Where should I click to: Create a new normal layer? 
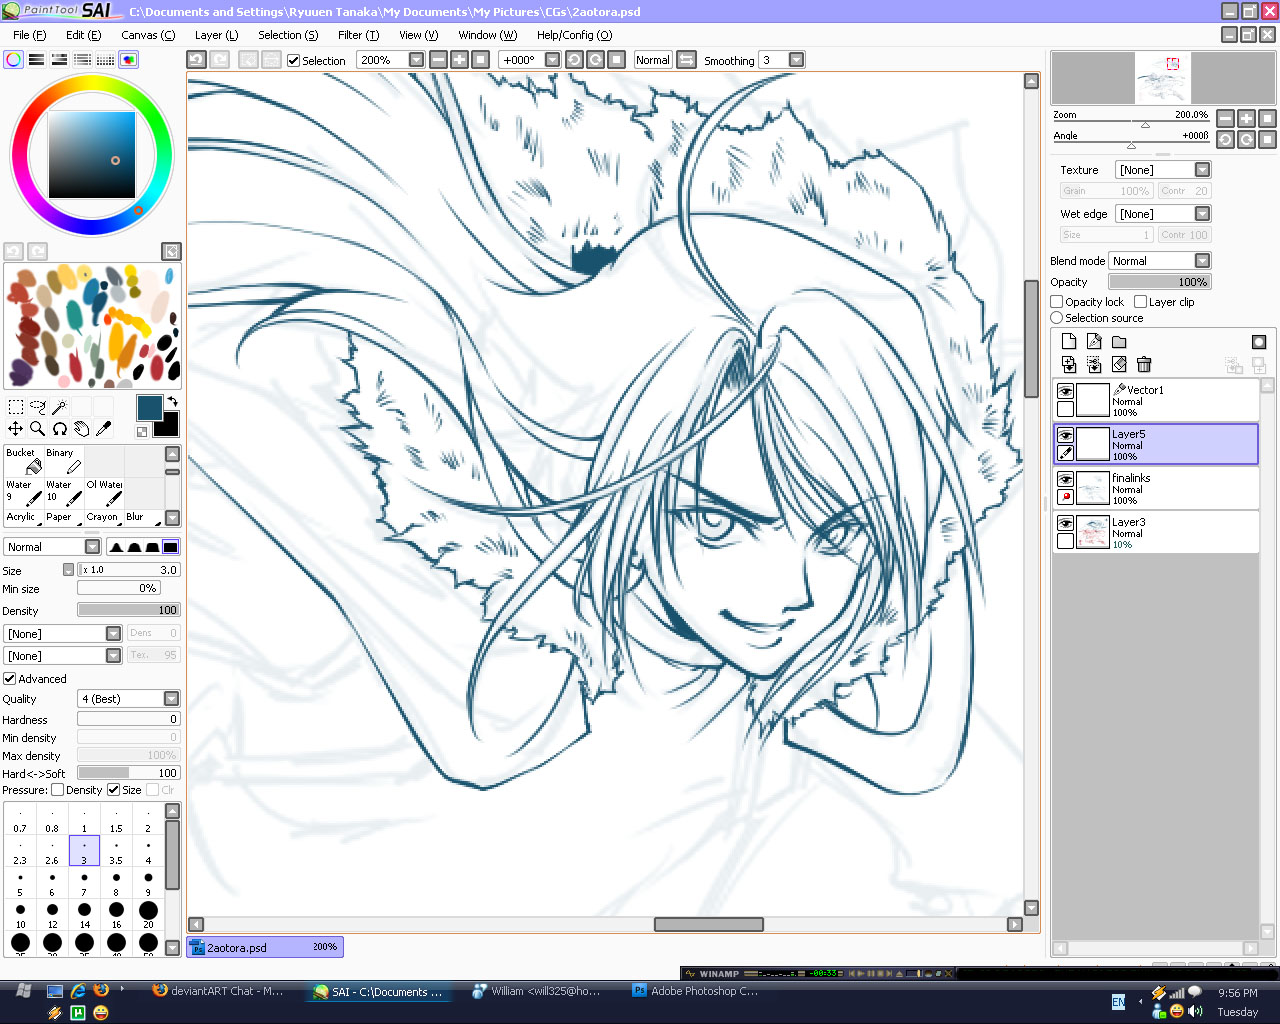pos(1069,342)
